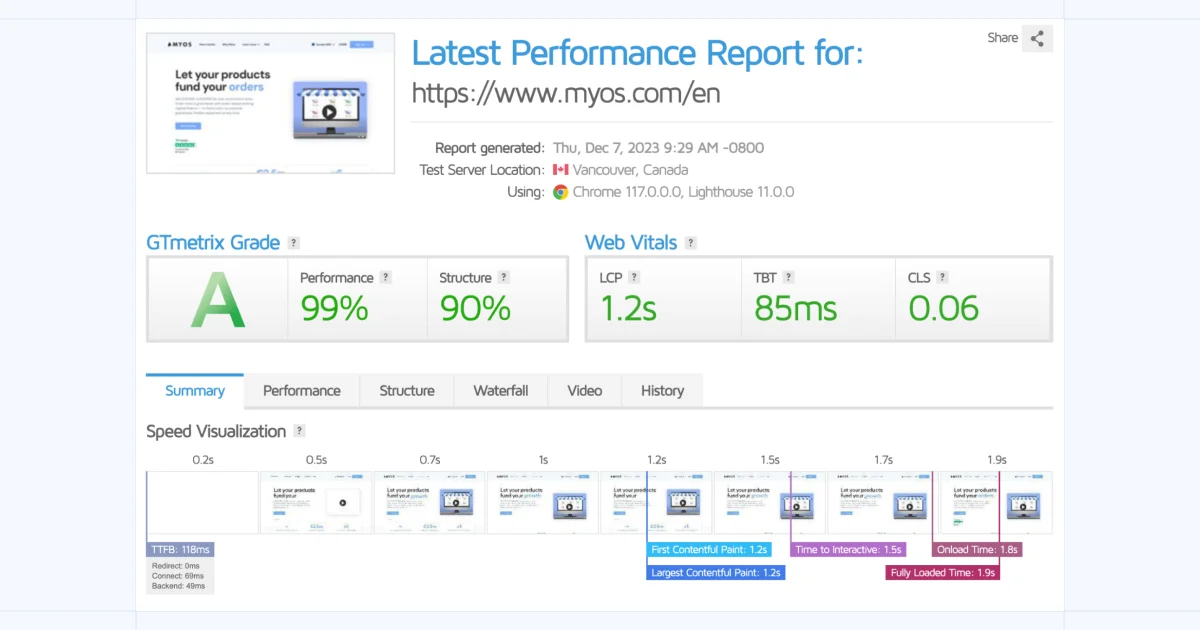Click Fully Loaded Time: 1.9s marker
Image resolution: width=1200 pixels, height=630 pixels.
coord(942,573)
